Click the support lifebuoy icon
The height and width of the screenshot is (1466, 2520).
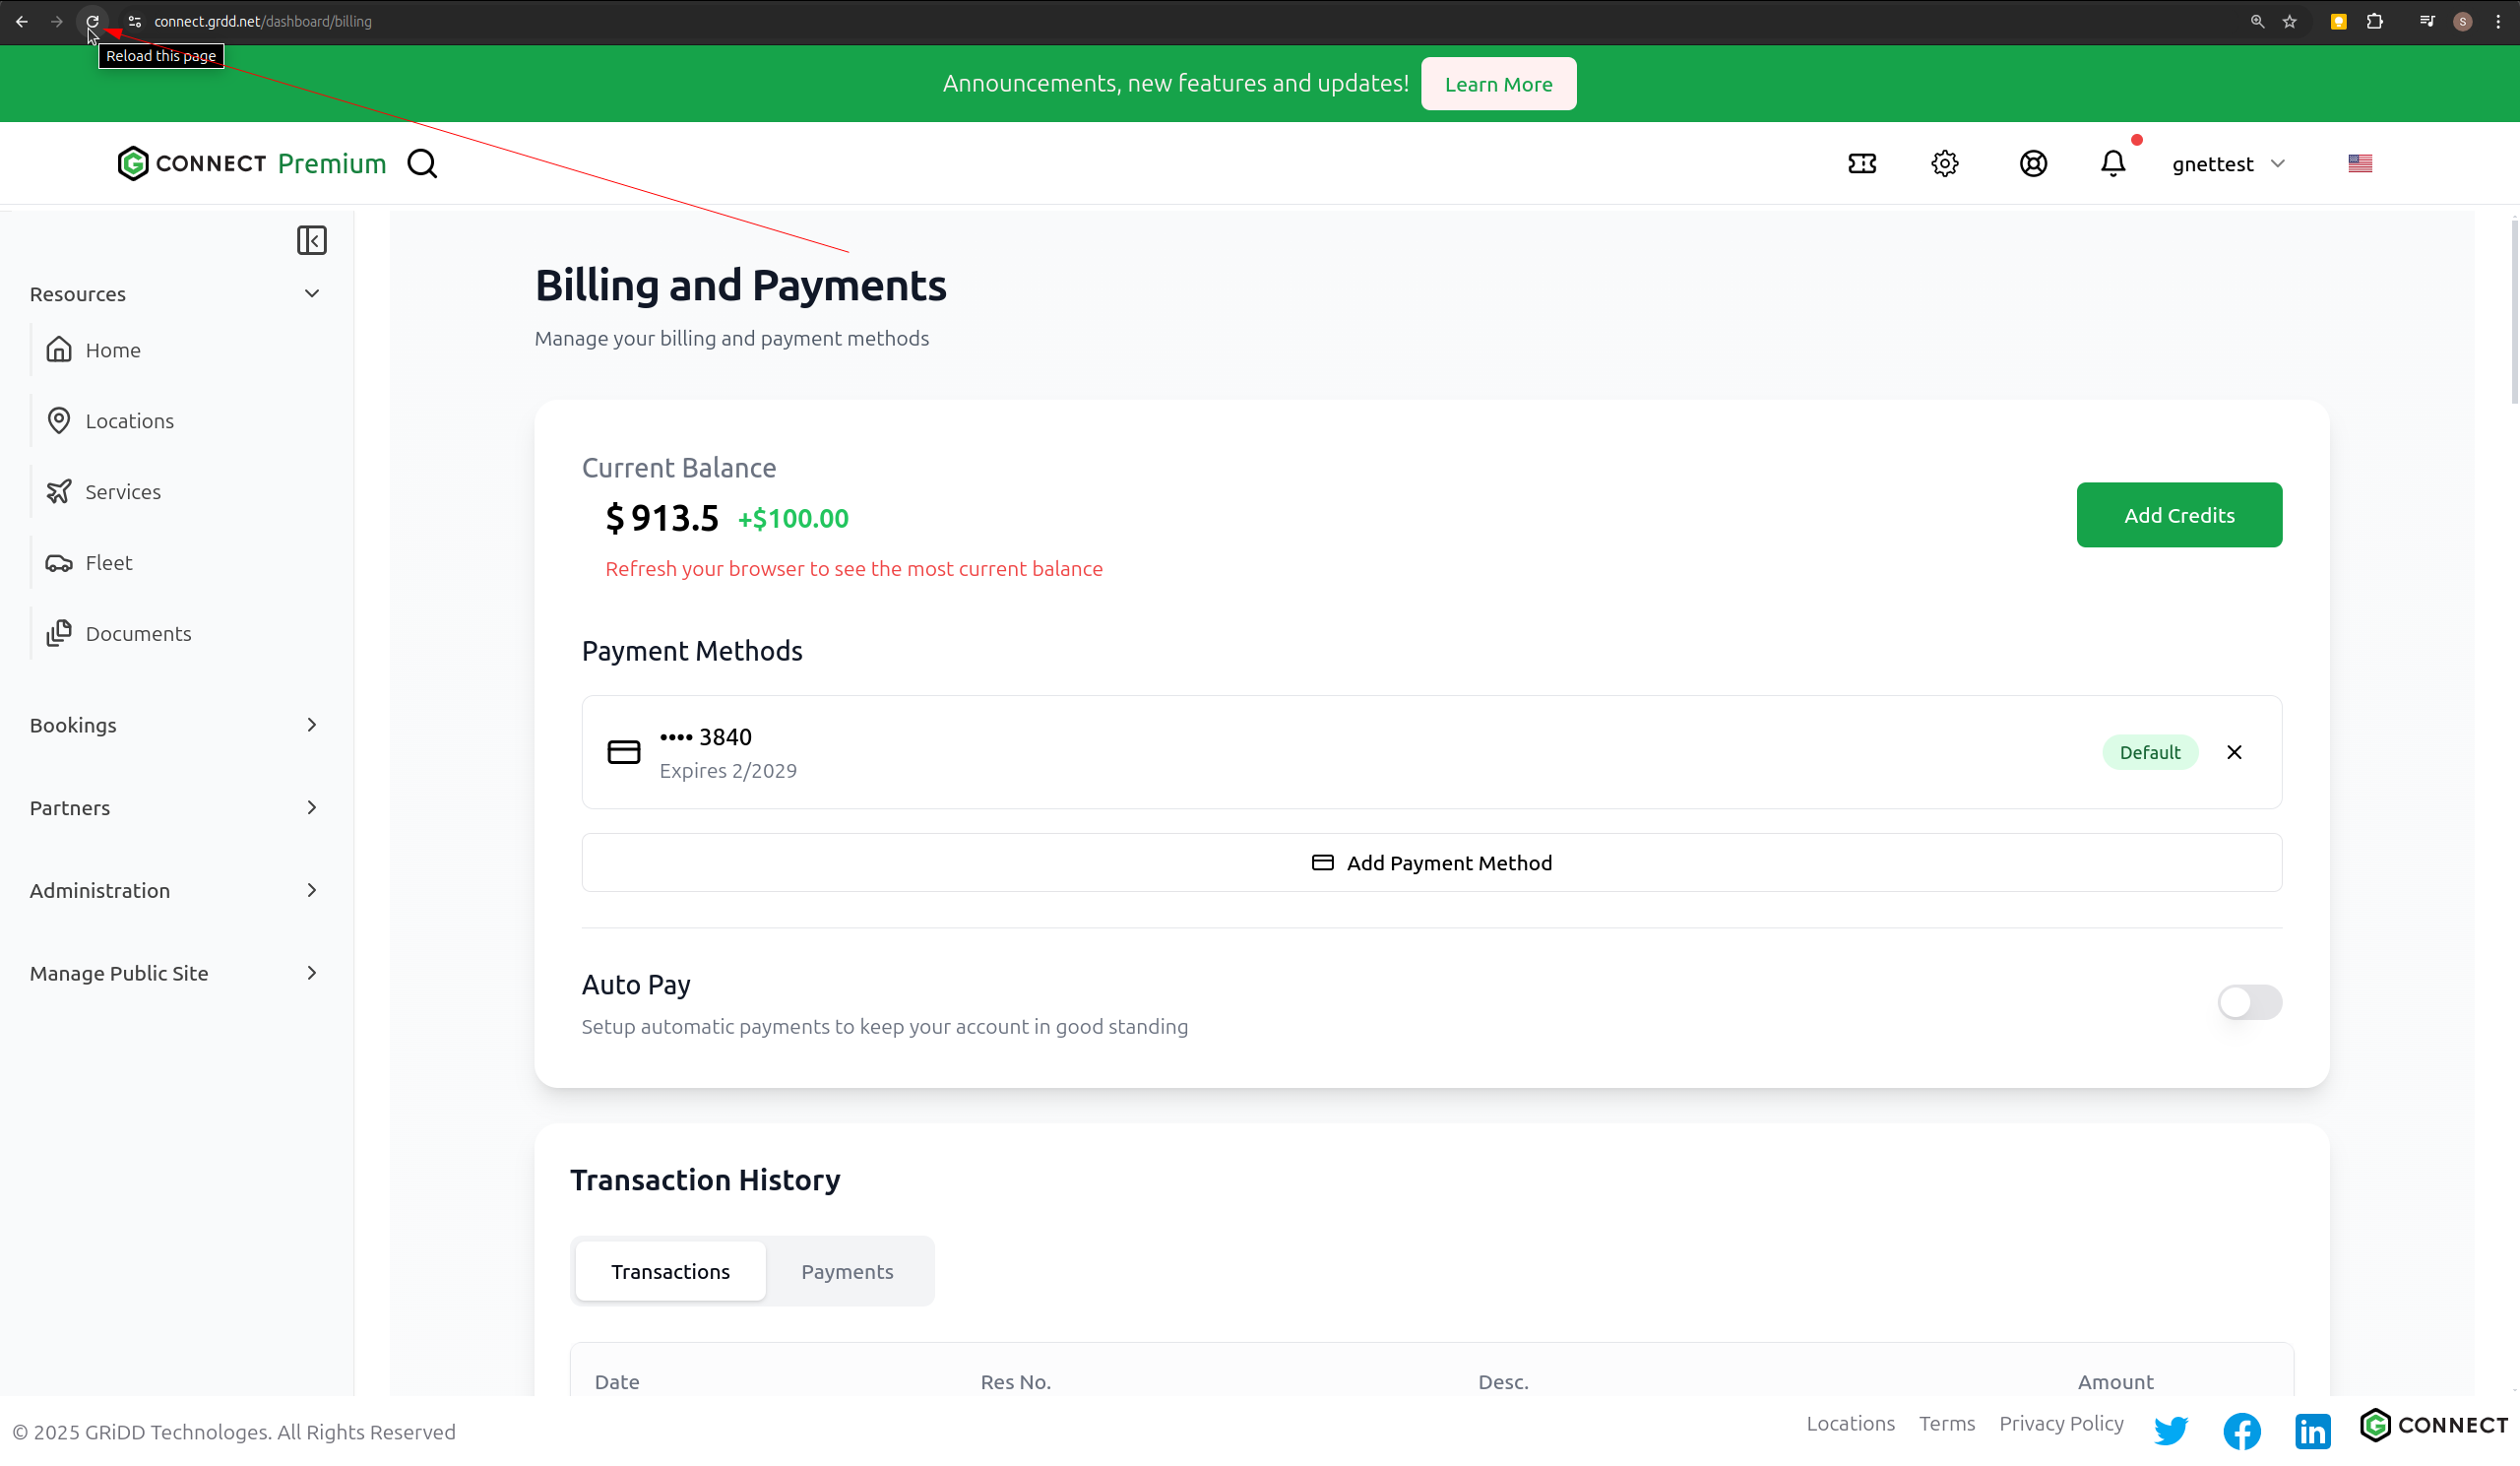pos(2032,164)
